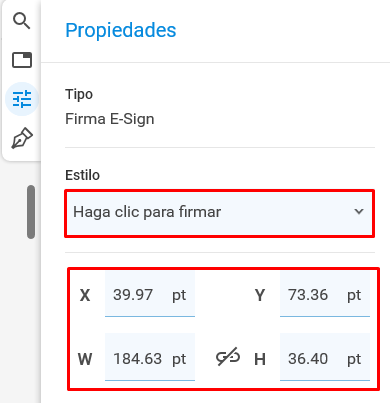Click the Propiedades panel title
This screenshot has height=403, width=390.
(x=121, y=31)
